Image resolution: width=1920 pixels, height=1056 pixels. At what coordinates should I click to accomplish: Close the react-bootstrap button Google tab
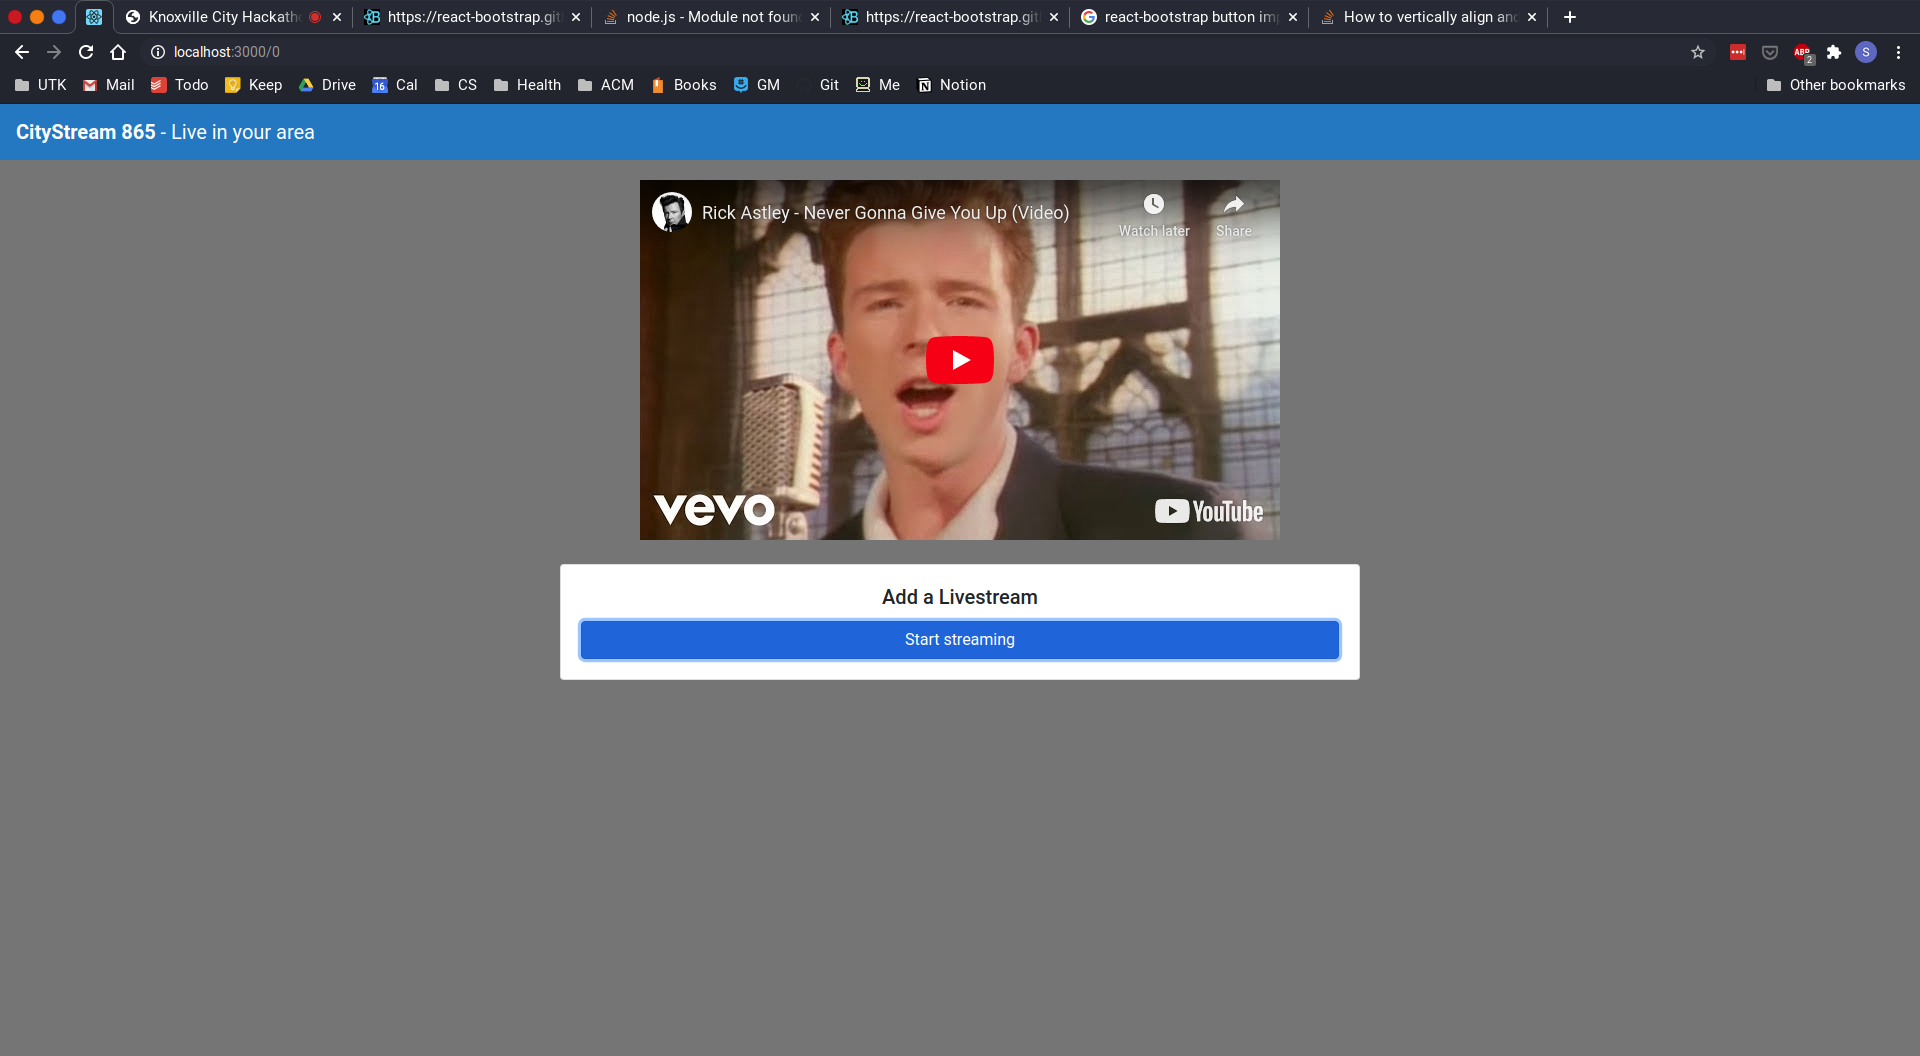(1293, 17)
